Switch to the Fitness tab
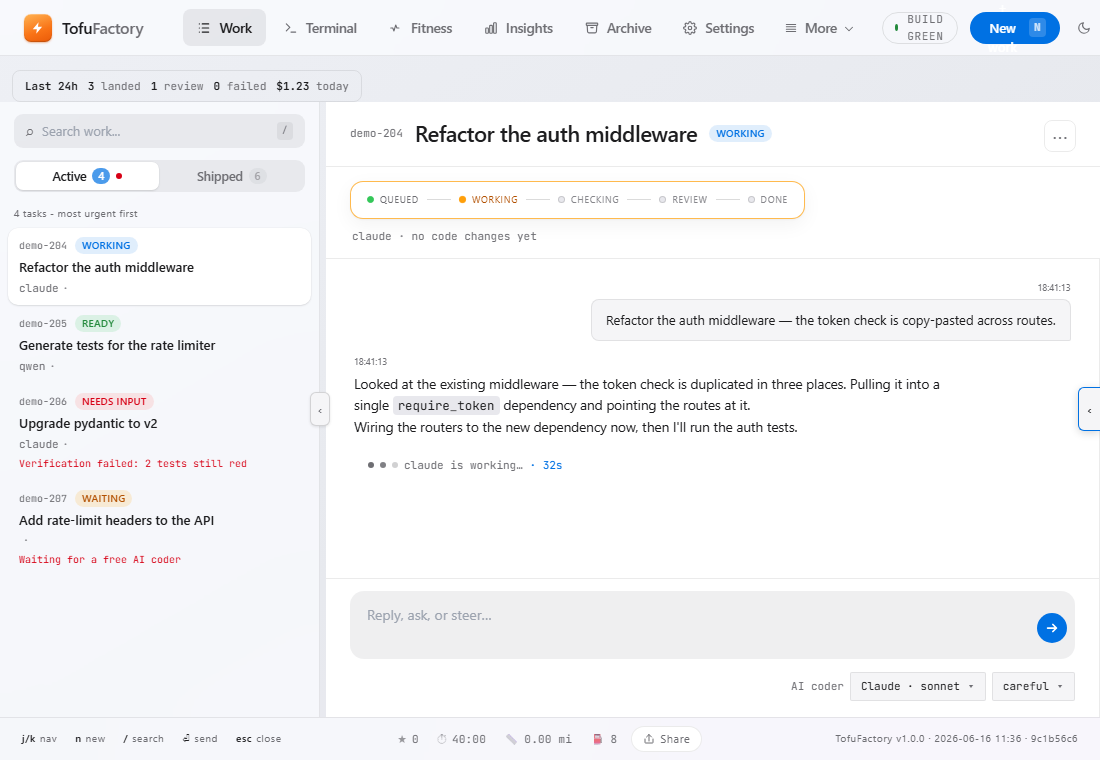Viewport: 1100px width, 760px height. [x=421, y=28]
